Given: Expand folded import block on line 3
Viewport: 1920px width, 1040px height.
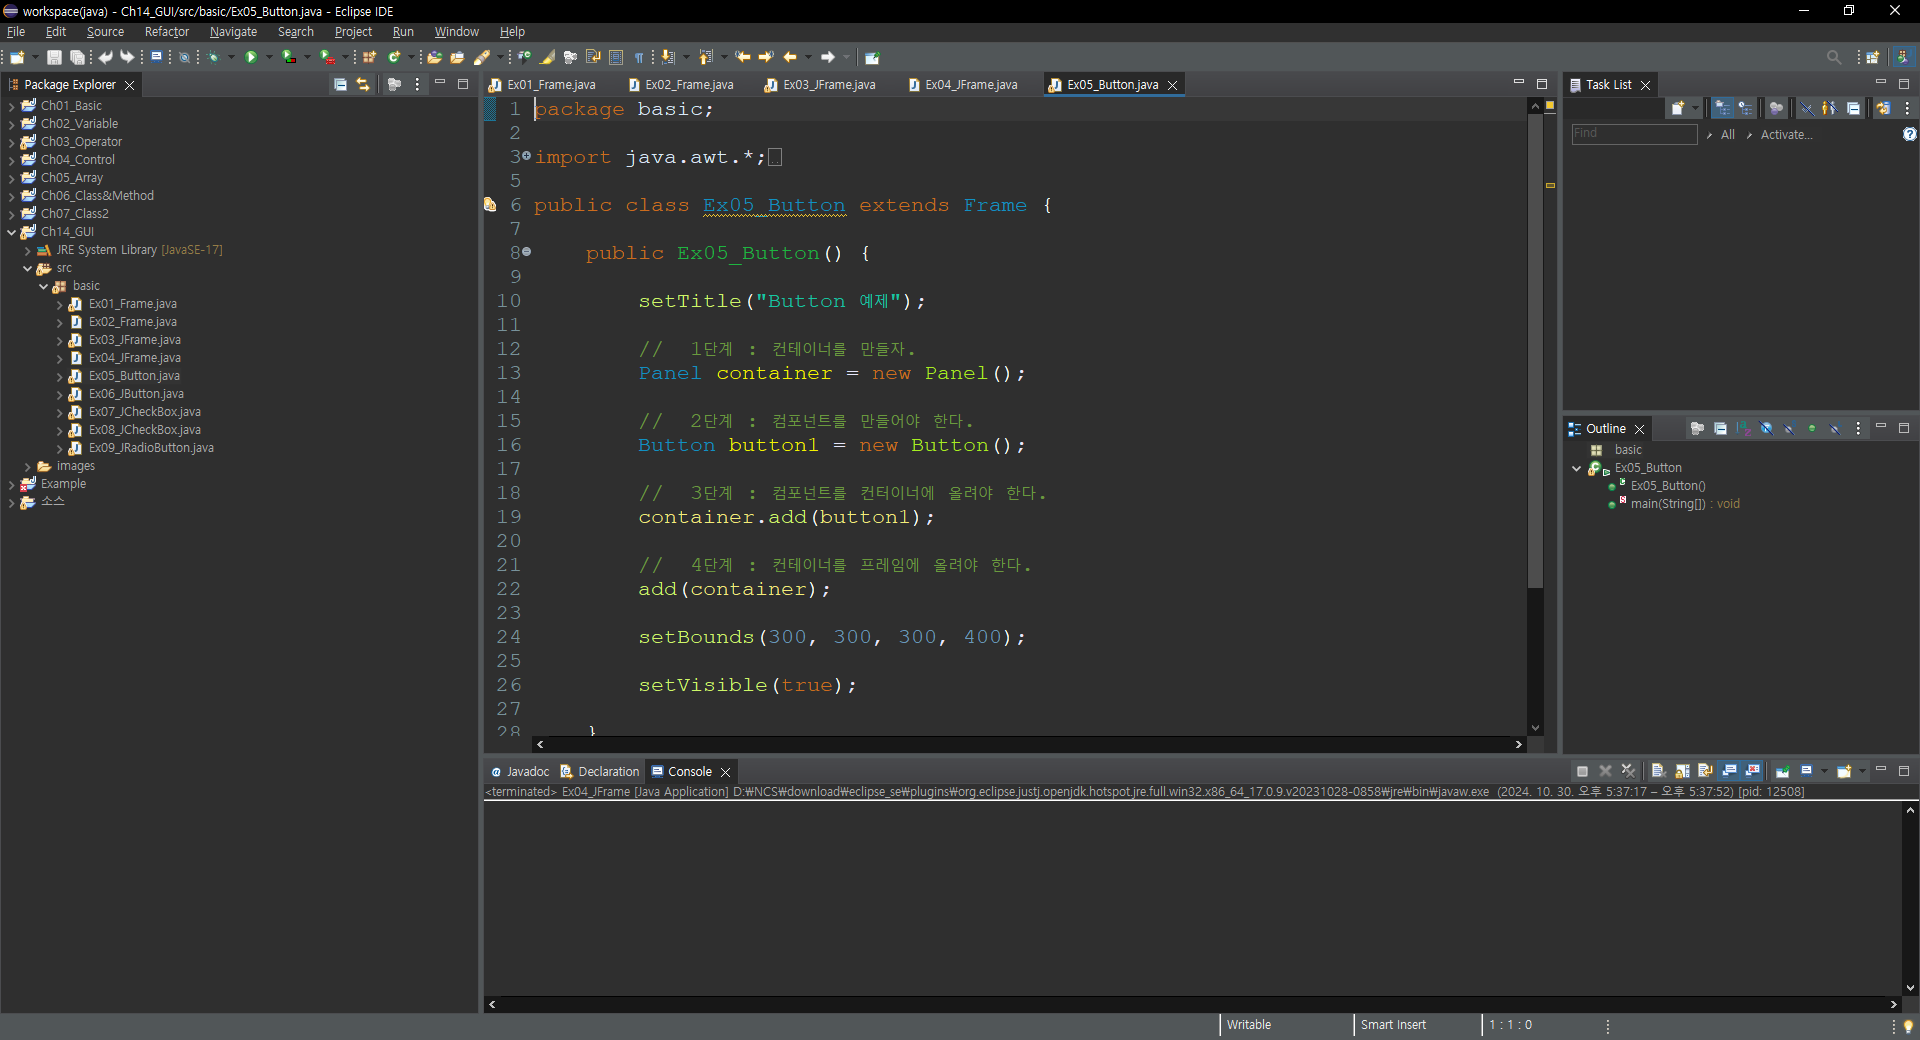Looking at the screenshot, I should pyautogui.click(x=526, y=156).
